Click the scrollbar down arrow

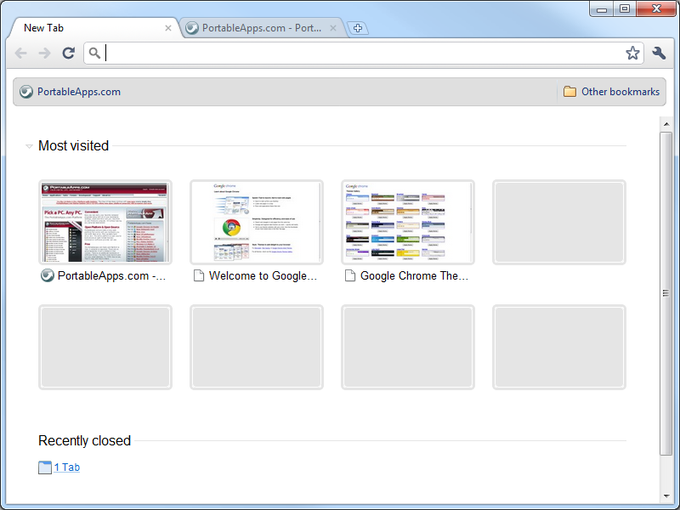click(x=666, y=494)
